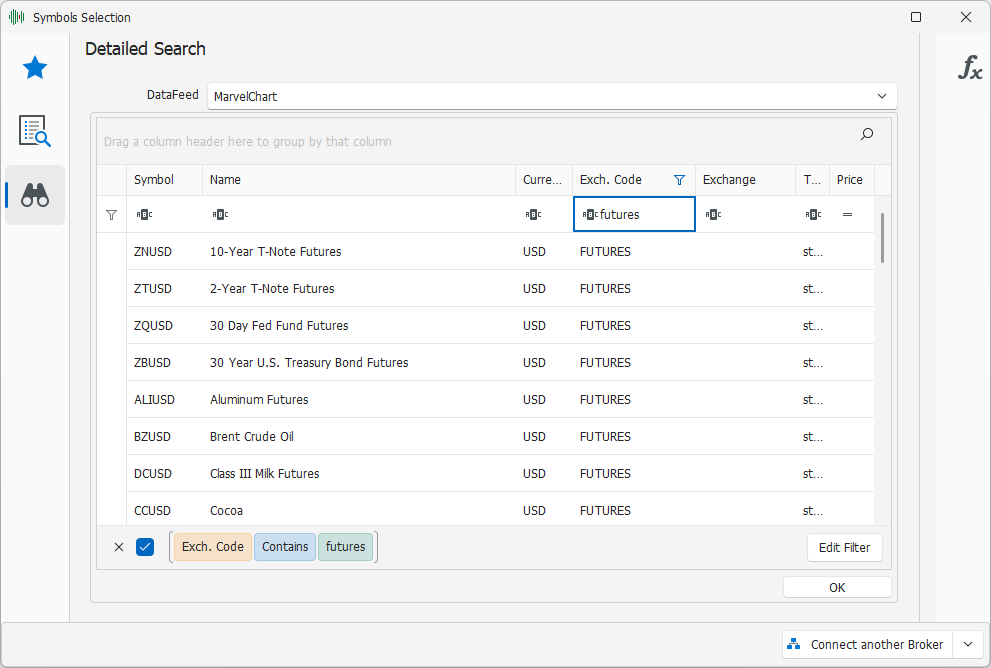Confirm with the OK button
Image resolution: width=991 pixels, height=668 pixels.
coord(837,588)
